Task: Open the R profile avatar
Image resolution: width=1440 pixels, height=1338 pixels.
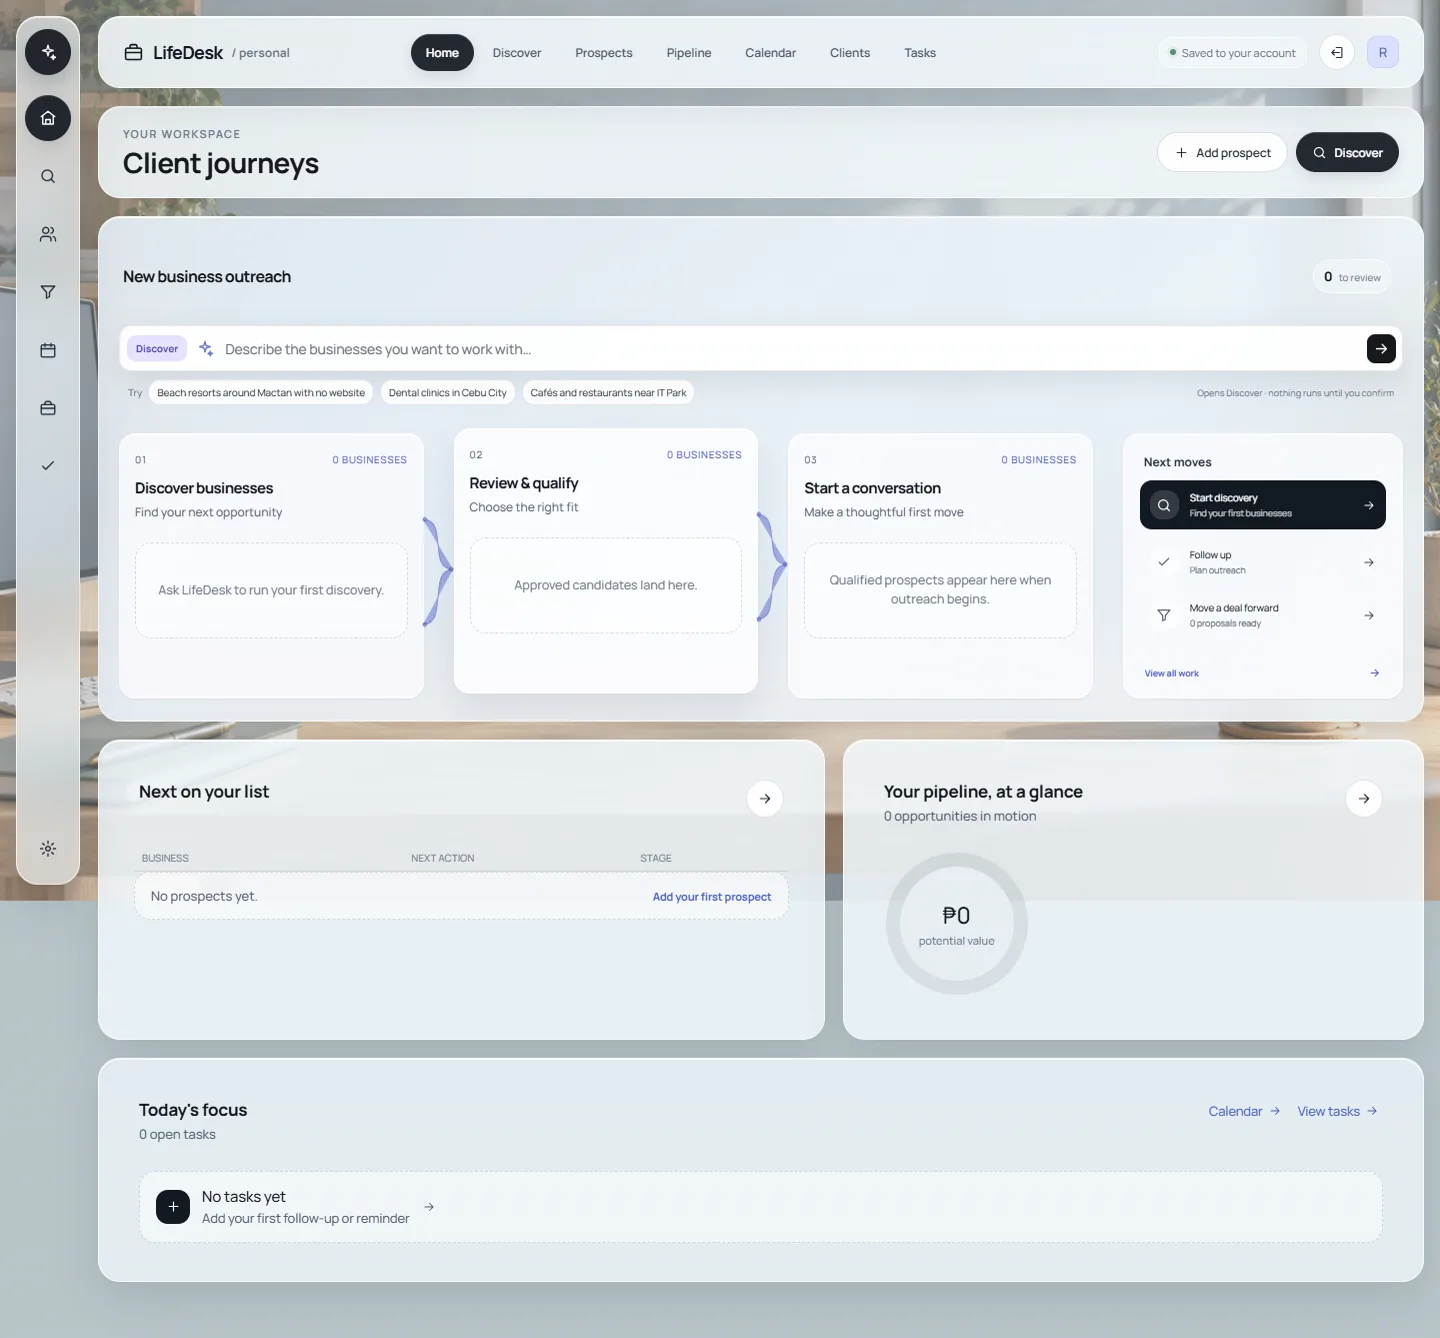Action: click(1383, 53)
